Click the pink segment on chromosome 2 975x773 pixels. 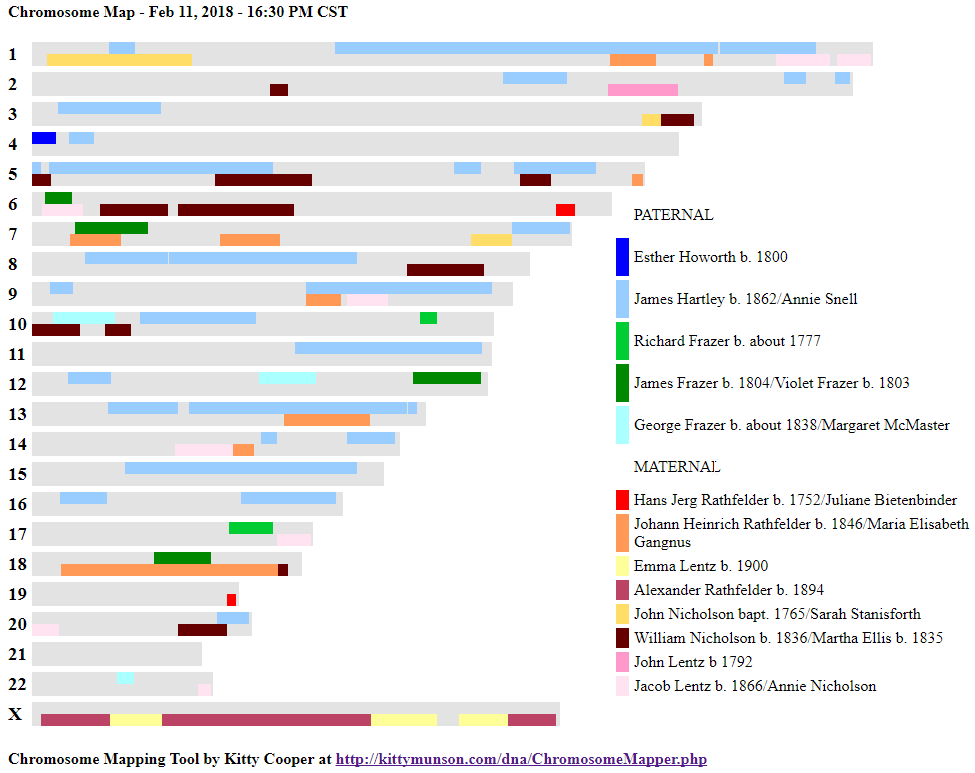pyautogui.click(x=642, y=90)
